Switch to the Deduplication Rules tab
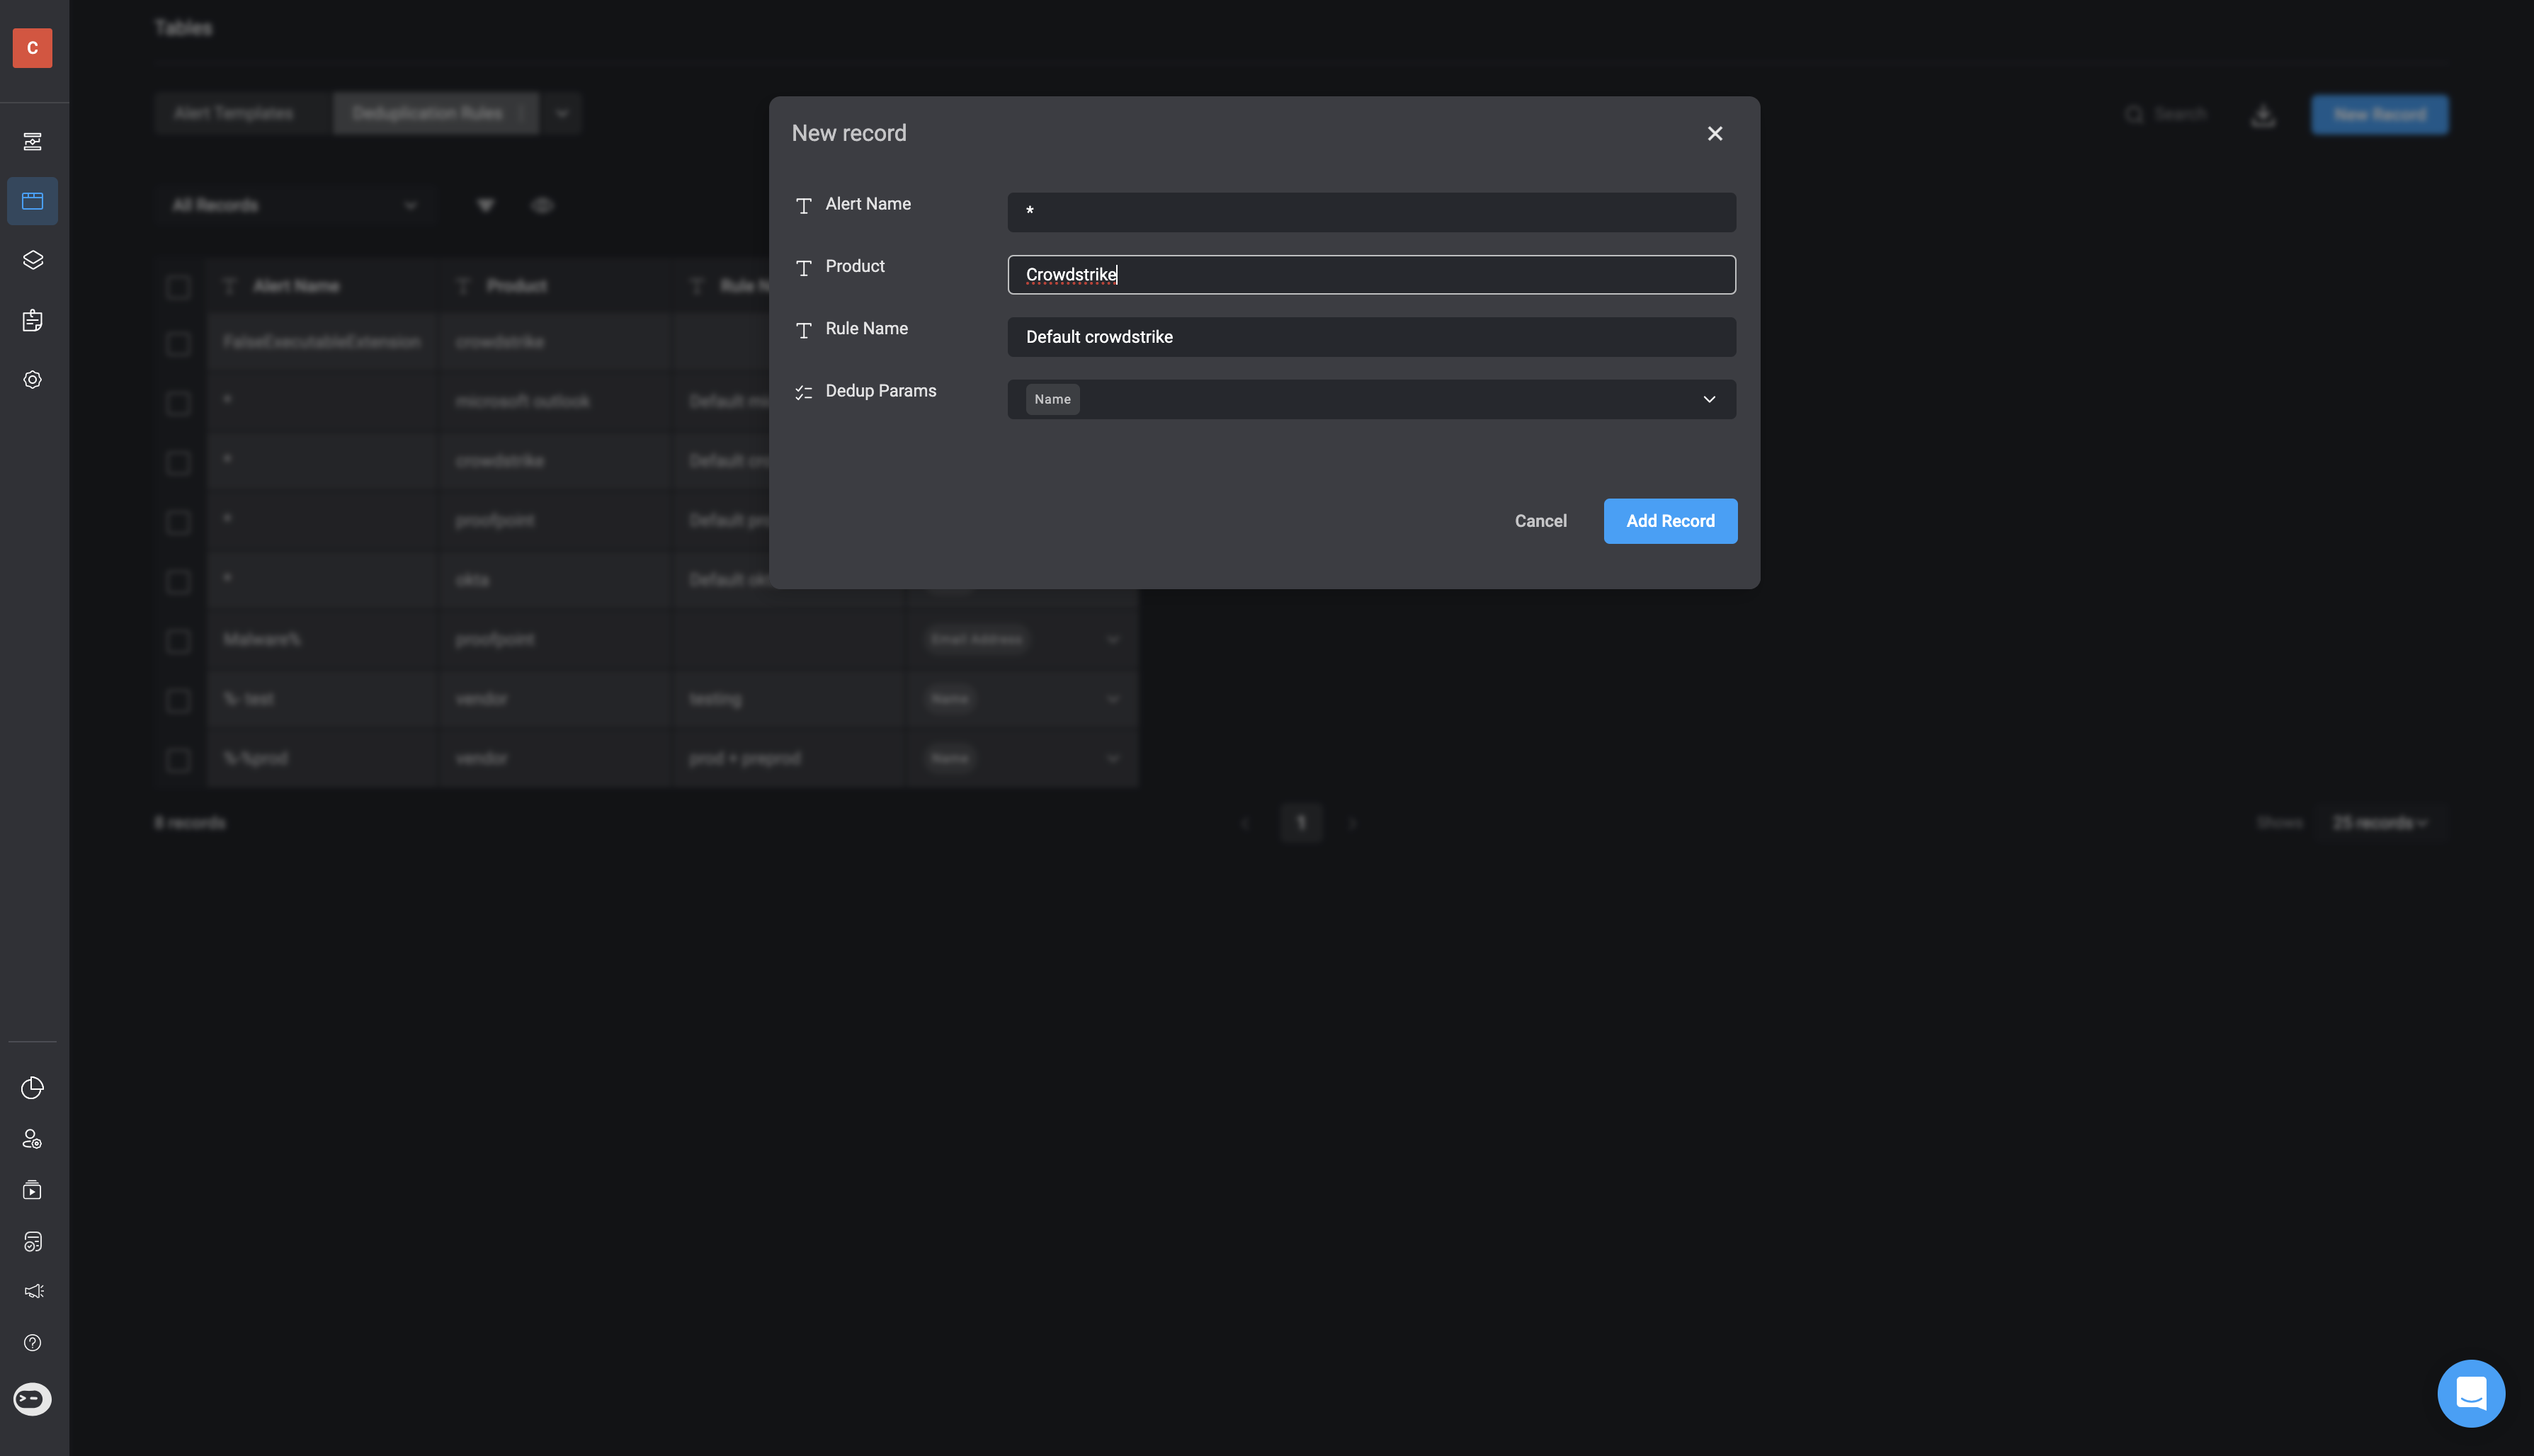This screenshot has width=2534, height=1456. 427,113
